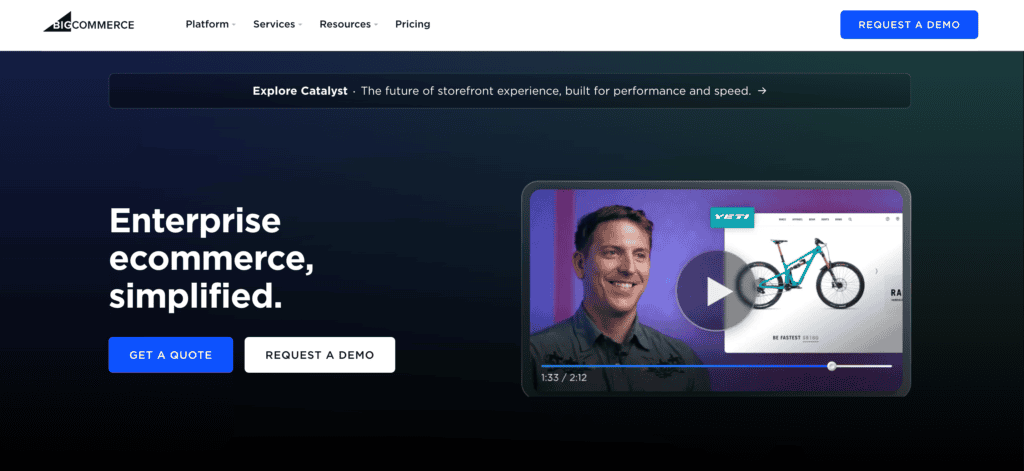Viewport: 1024px width, 471px height.
Task: Open the Services menu
Action: click(x=278, y=24)
